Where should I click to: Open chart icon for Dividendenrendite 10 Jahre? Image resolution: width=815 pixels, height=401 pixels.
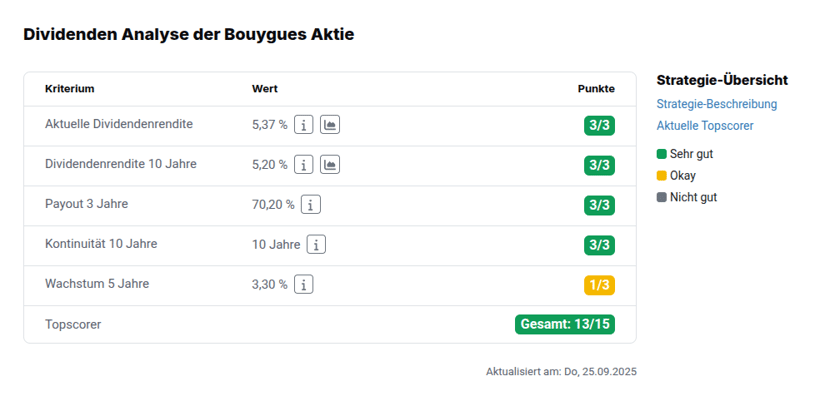point(330,165)
